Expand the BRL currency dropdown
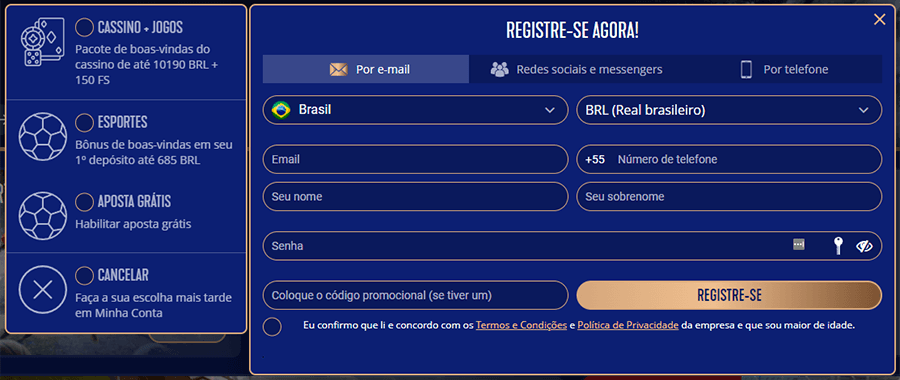This screenshot has width=900, height=380. 729,110
